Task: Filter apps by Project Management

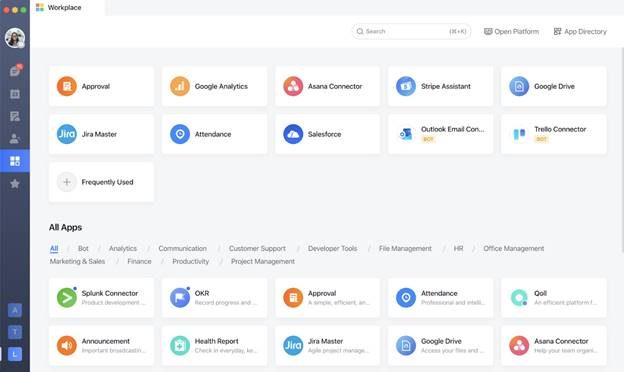Action: (263, 261)
